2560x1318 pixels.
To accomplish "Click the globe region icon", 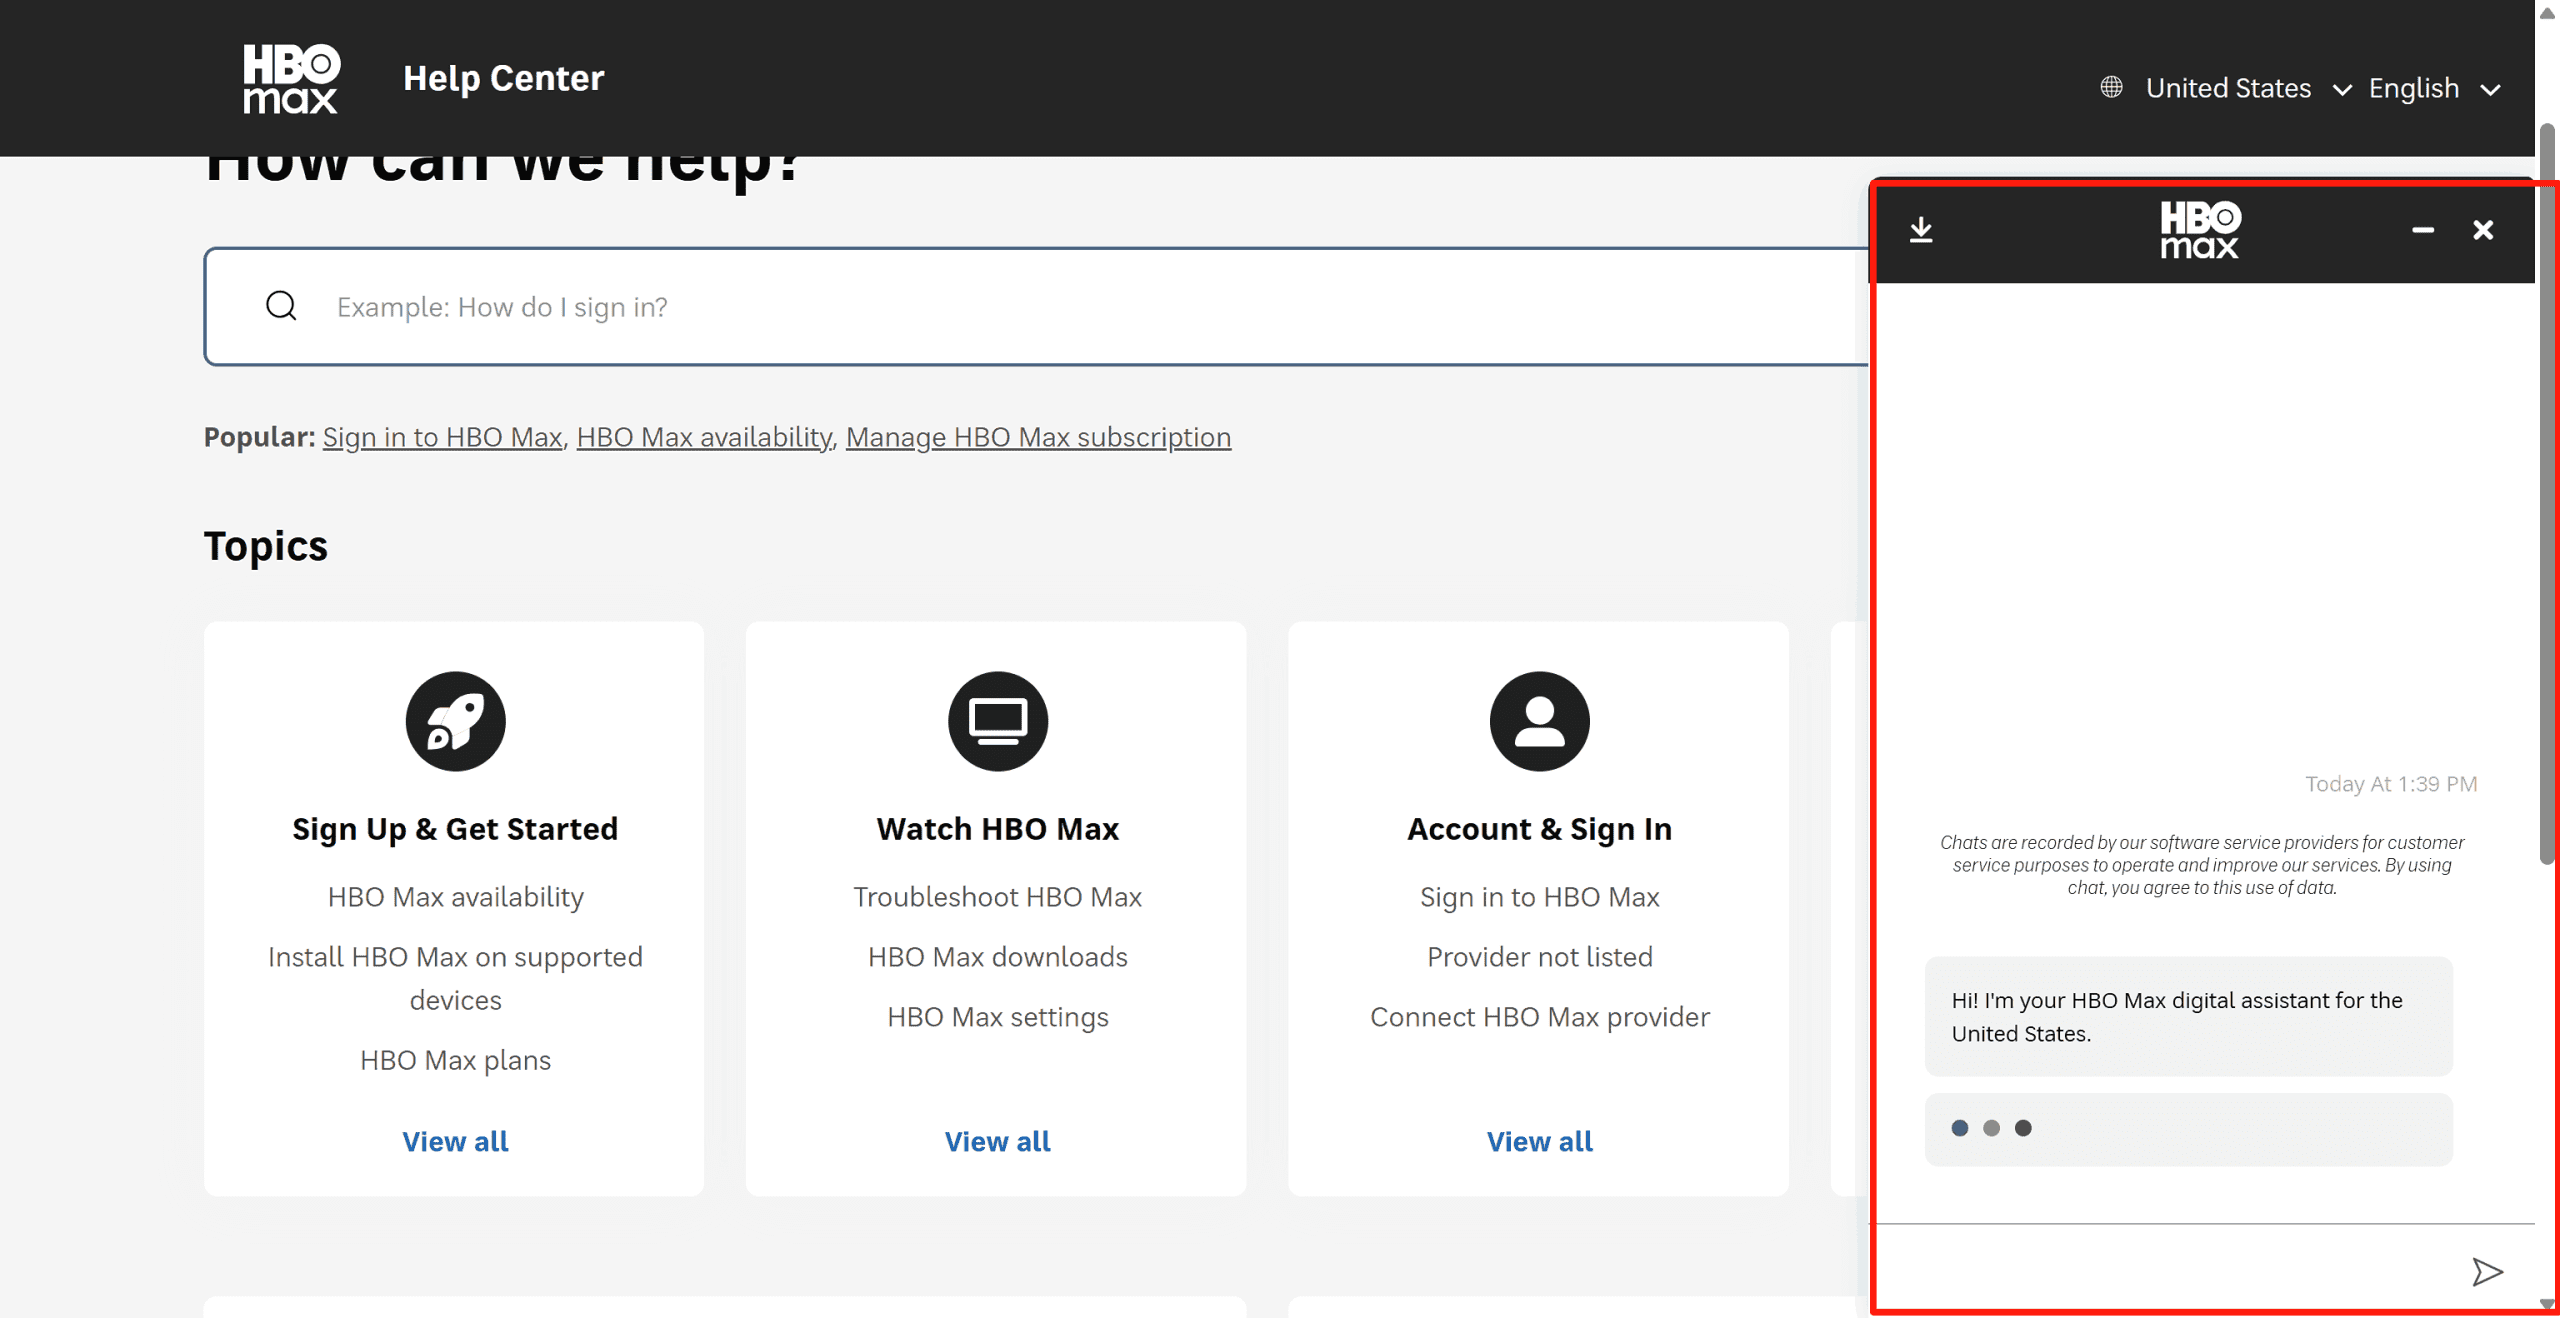I will [x=2111, y=87].
